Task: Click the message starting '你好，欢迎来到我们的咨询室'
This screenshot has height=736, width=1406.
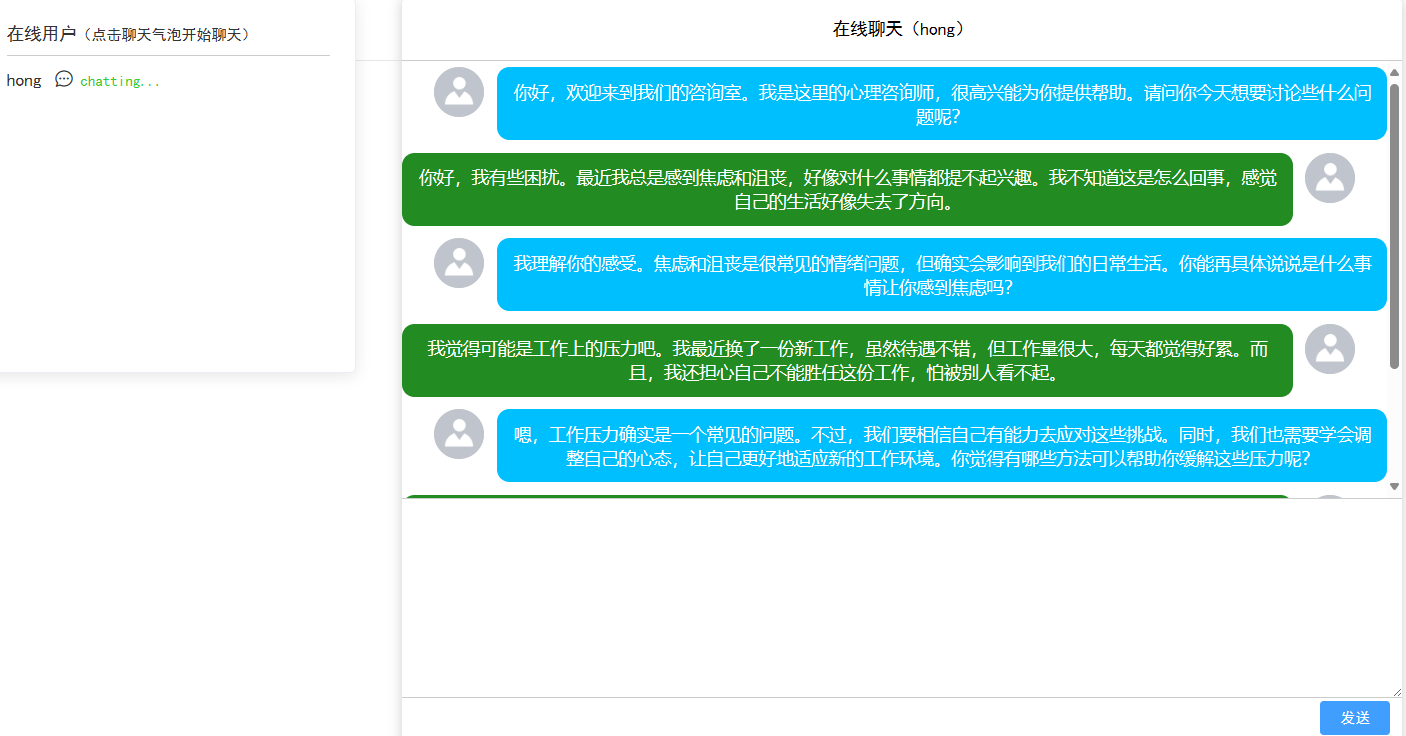Action: pos(942,104)
